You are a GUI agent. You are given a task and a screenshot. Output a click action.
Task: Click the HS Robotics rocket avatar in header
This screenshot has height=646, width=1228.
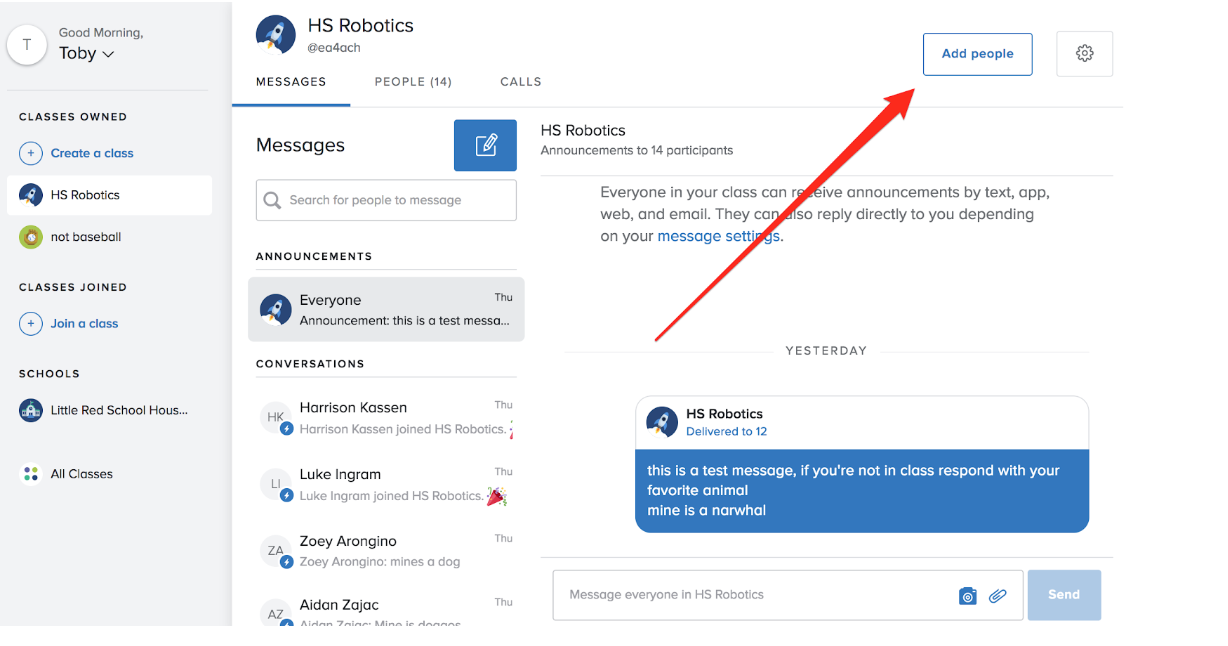coord(275,35)
